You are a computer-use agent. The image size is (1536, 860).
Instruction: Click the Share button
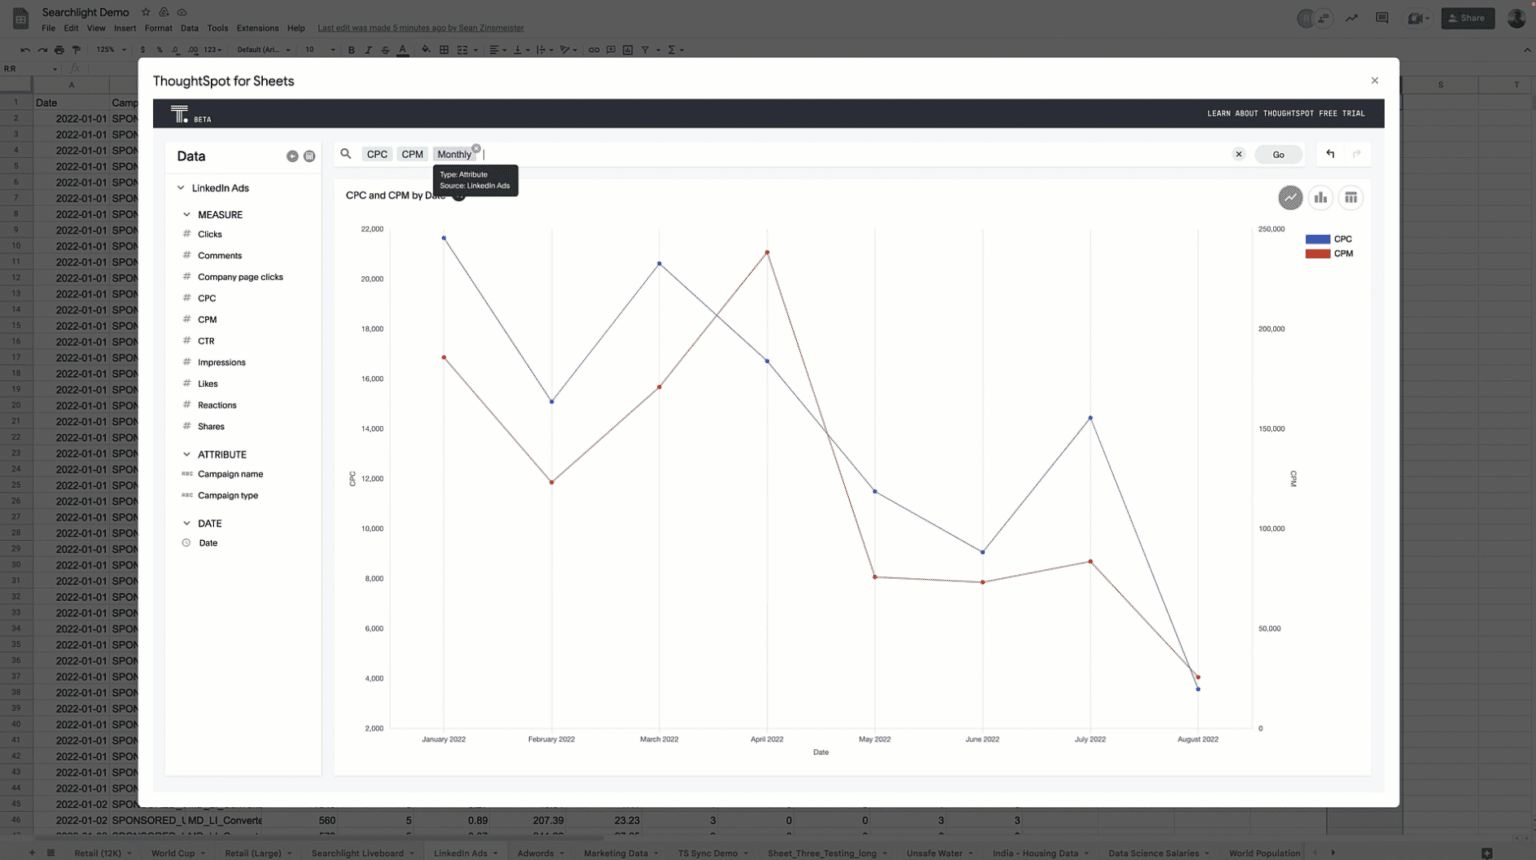tap(1467, 18)
